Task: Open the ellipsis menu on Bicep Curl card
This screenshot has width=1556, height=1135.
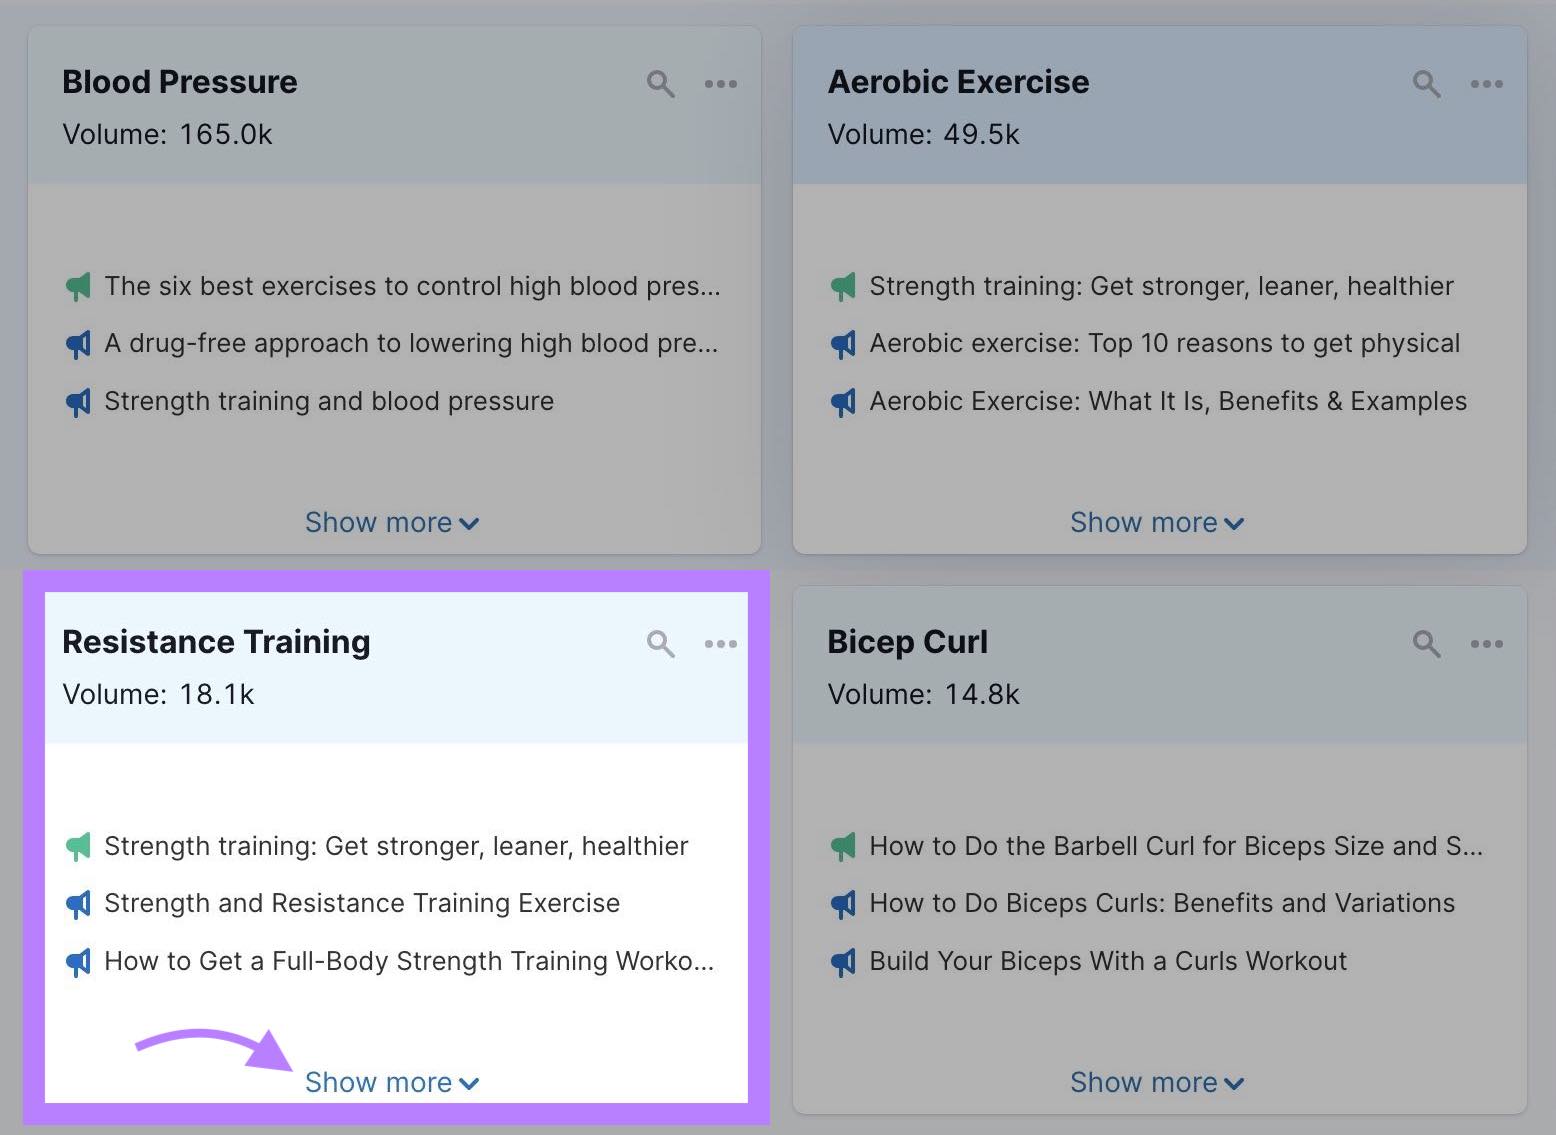Action: (1486, 644)
